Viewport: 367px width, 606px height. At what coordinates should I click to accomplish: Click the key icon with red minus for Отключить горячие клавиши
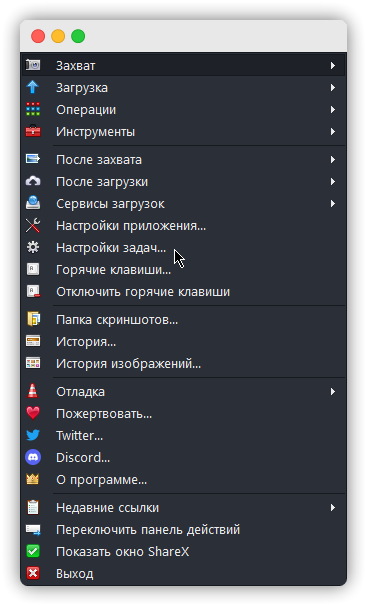pyautogui.click(x=33, y=291)
